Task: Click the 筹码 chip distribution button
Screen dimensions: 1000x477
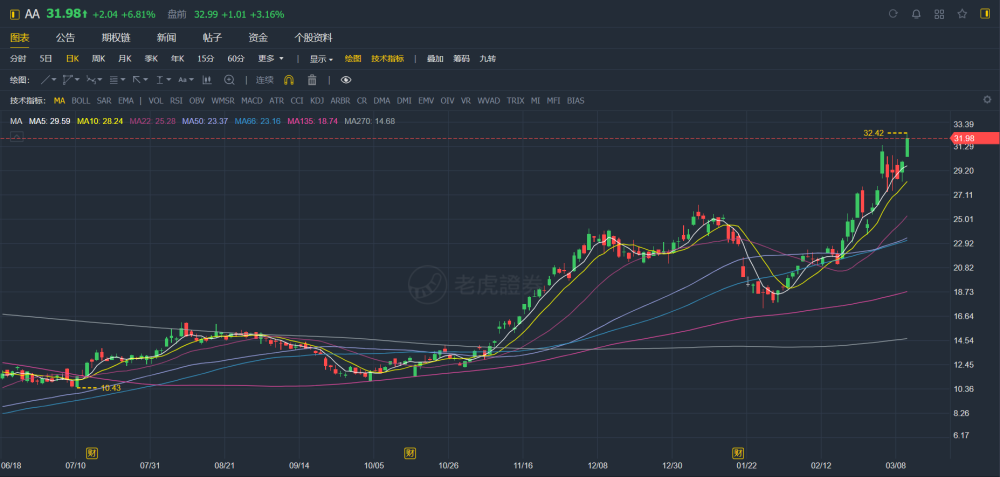Action: (462, 59)
